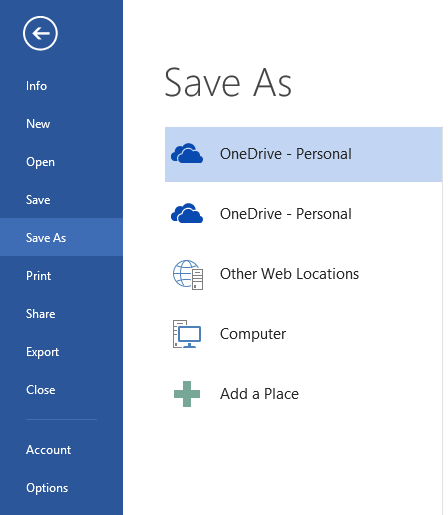Click the back arrow circle icon
Image resolution: width=448 pixels, height=515 pixels.
click(40, 33)
